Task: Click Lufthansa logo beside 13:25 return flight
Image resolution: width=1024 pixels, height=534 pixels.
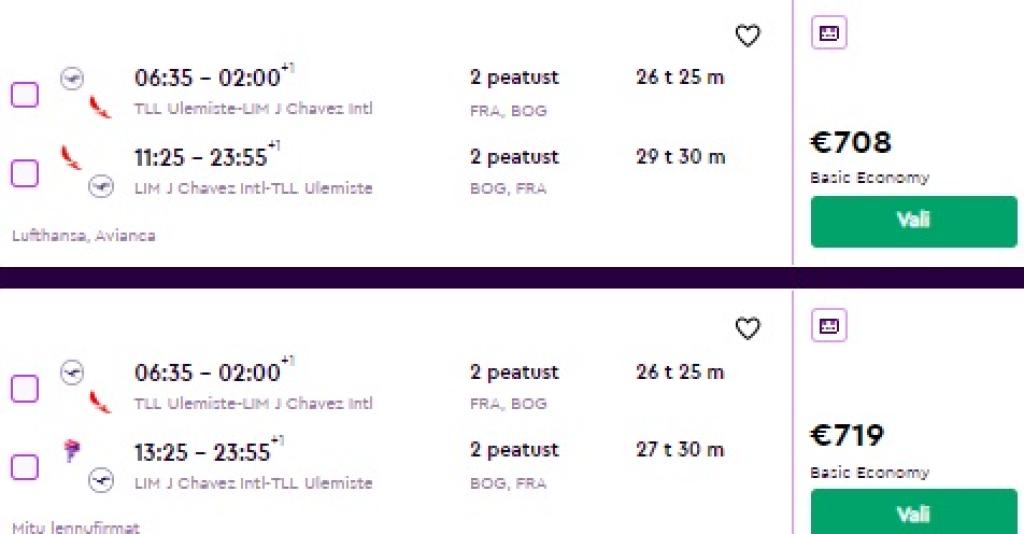Action: [x=100, y=481]
